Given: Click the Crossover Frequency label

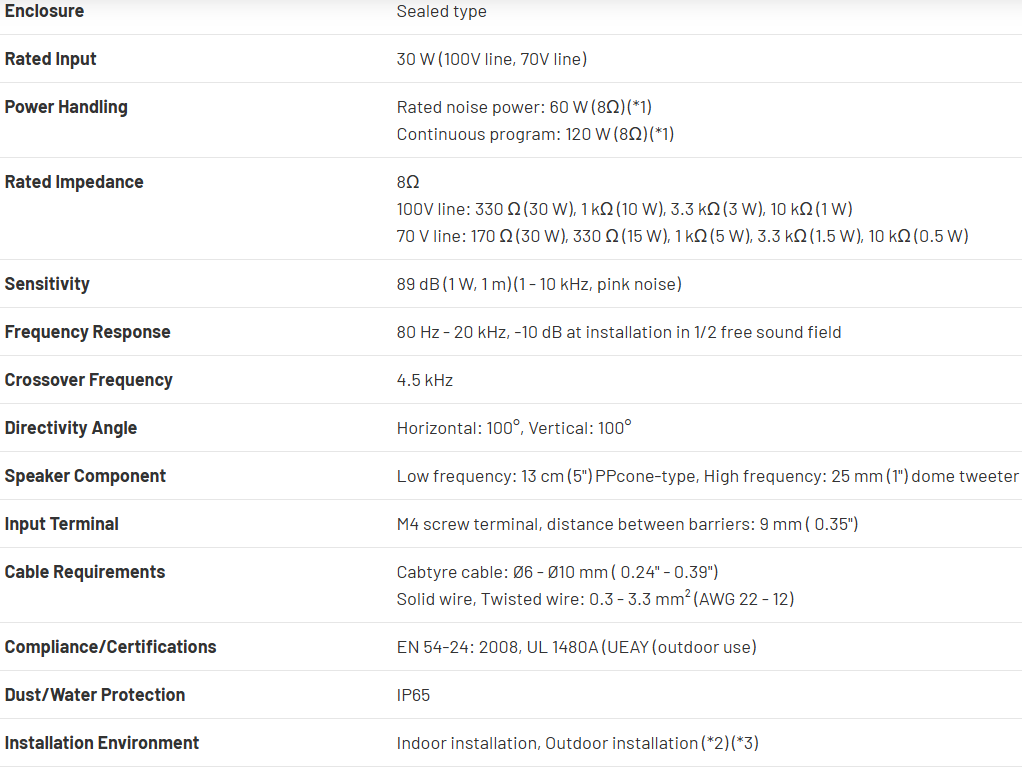Looking at the screenshot, I should coord(88,380).
